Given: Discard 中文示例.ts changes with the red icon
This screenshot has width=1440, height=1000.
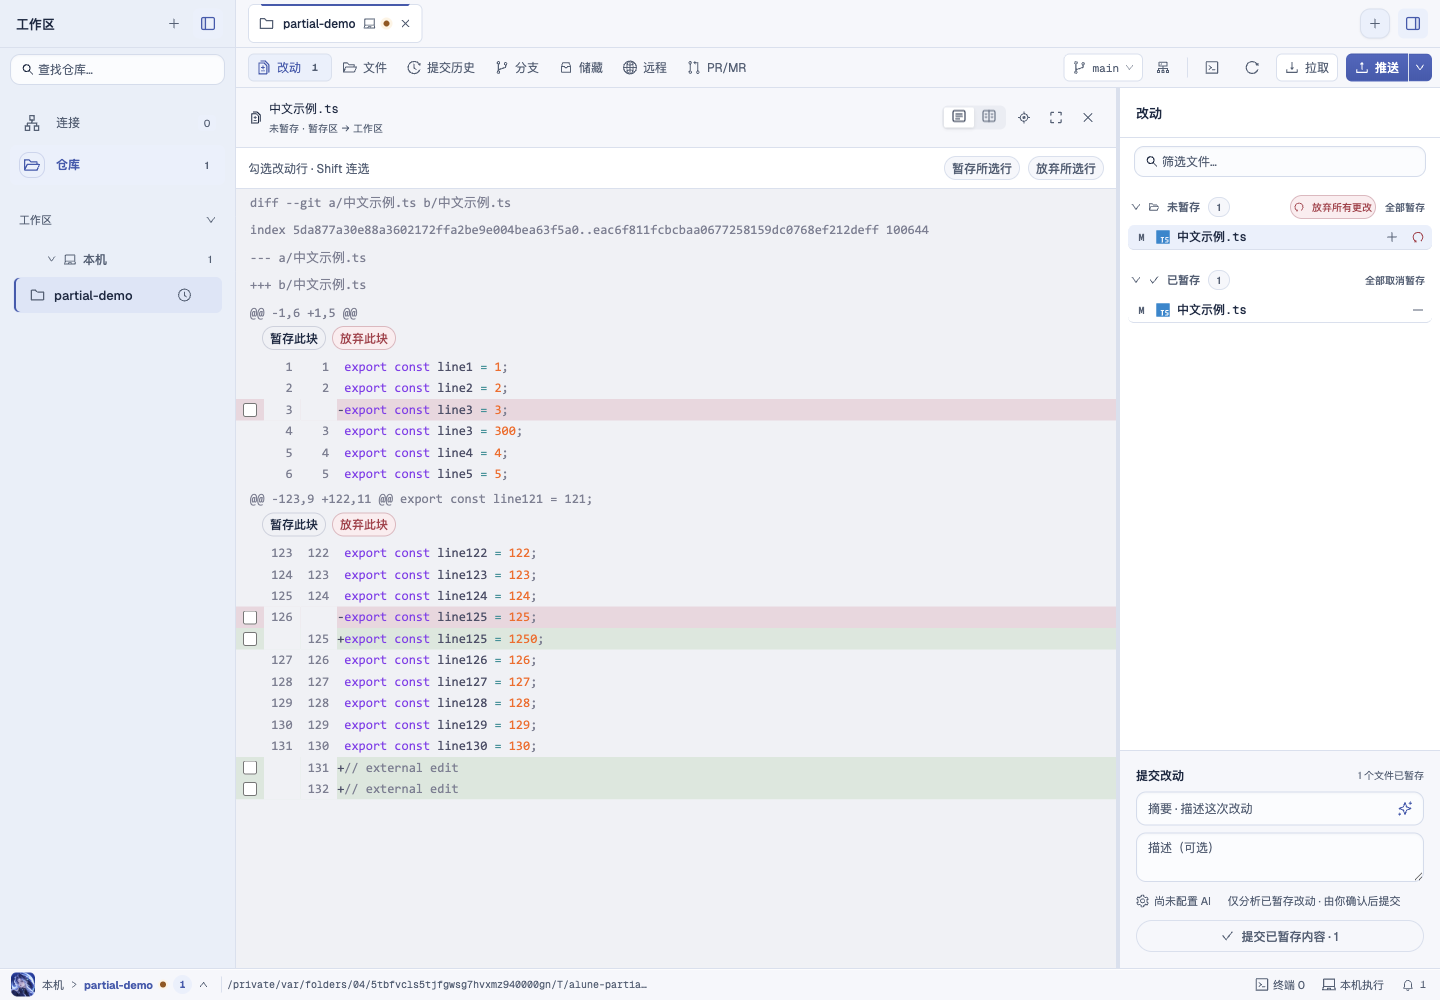Looking at the screenshot, I should 1418,237.
